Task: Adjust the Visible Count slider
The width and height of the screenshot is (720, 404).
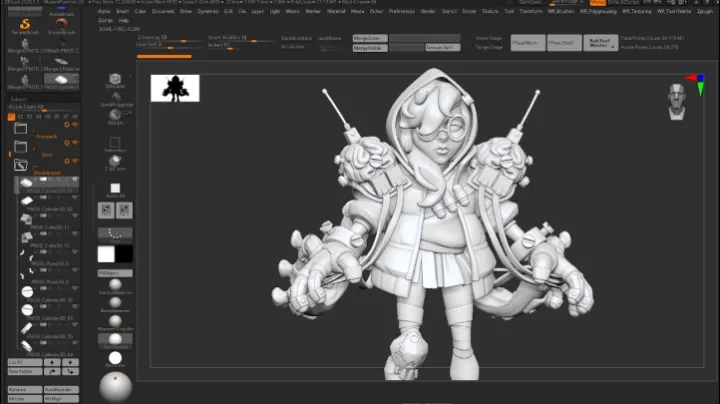Action: (x=44, y=107)
